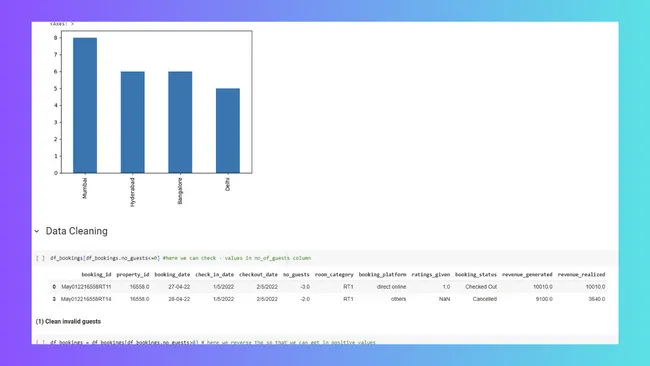Select the Delhi bar in the chart

[228, 131]
